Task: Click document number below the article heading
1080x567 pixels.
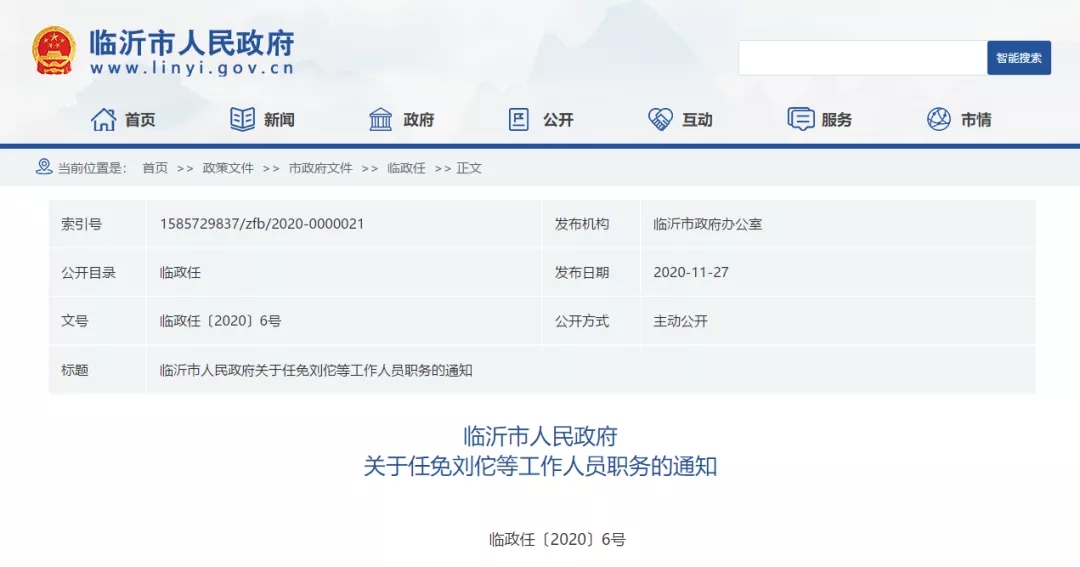Action: coord(557,539)
